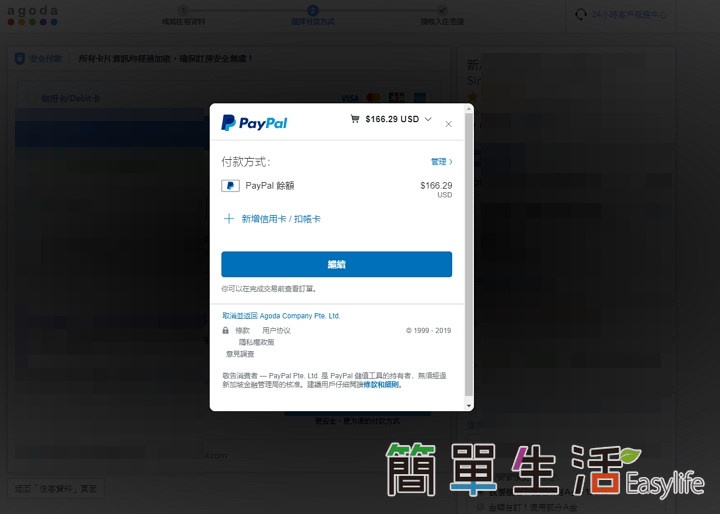Click the shopping cart icon
Screen dimensions: 720x514
point(355,119)
